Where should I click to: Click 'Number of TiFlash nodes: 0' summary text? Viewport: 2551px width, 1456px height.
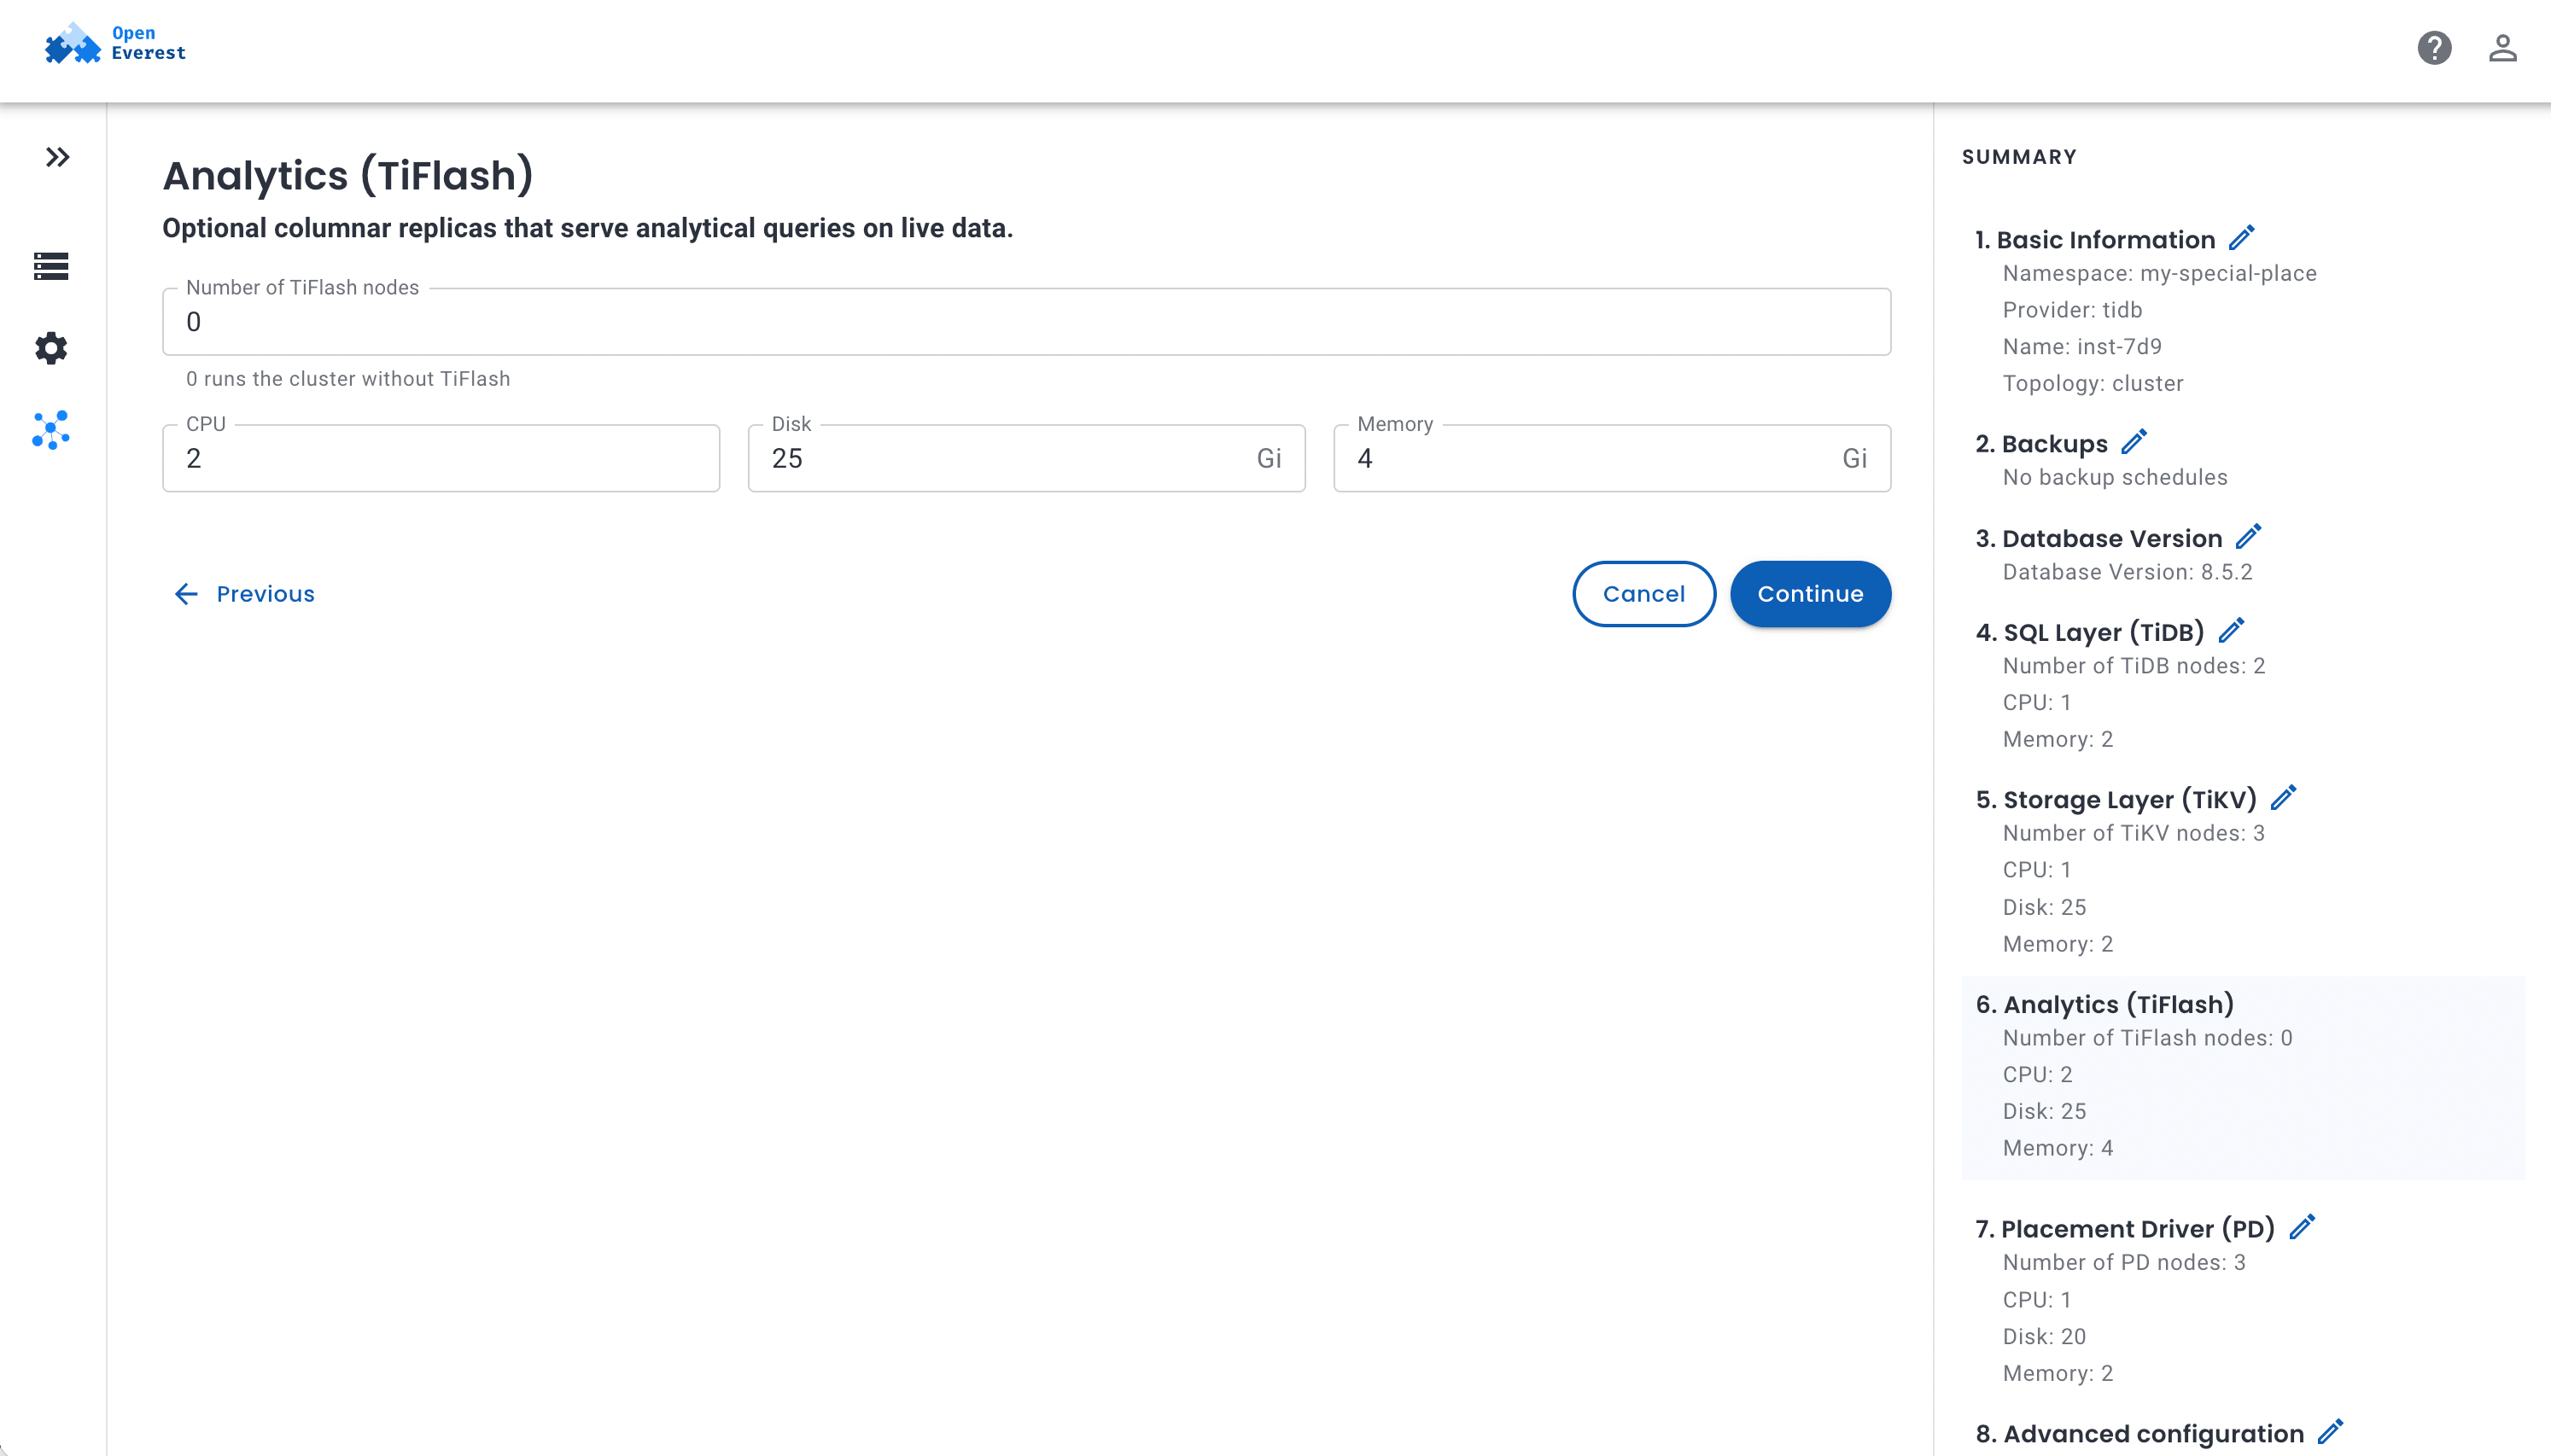2147,1038
